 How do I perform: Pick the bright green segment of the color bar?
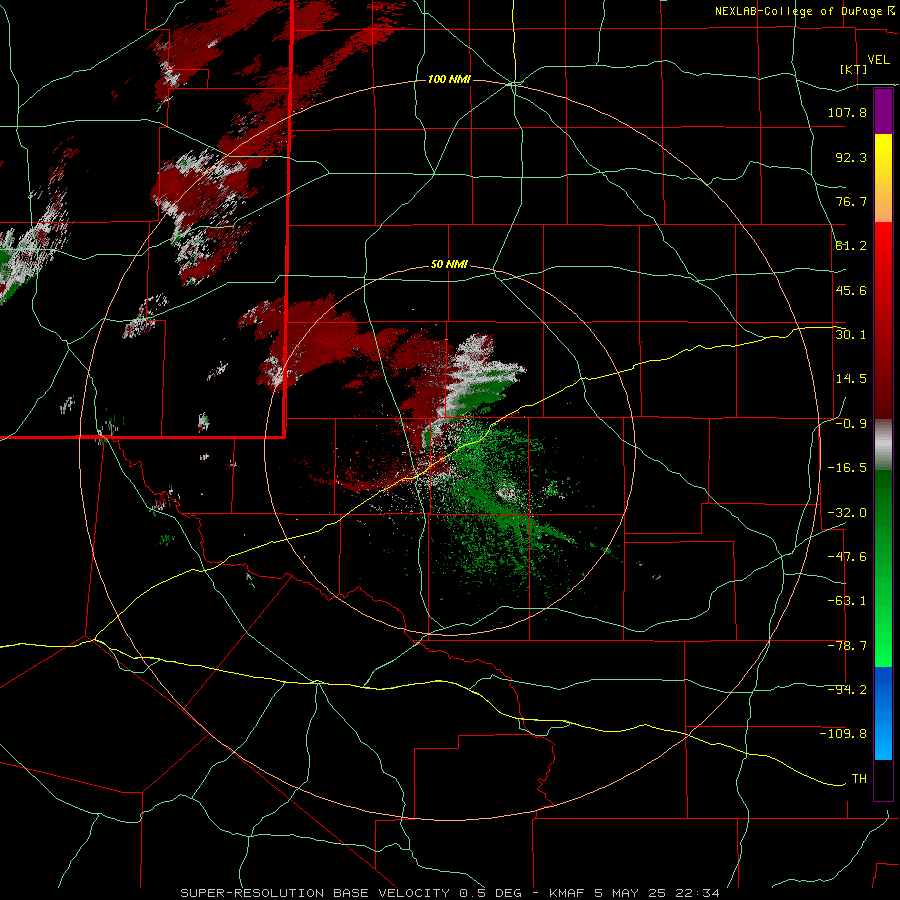point(883,568)
